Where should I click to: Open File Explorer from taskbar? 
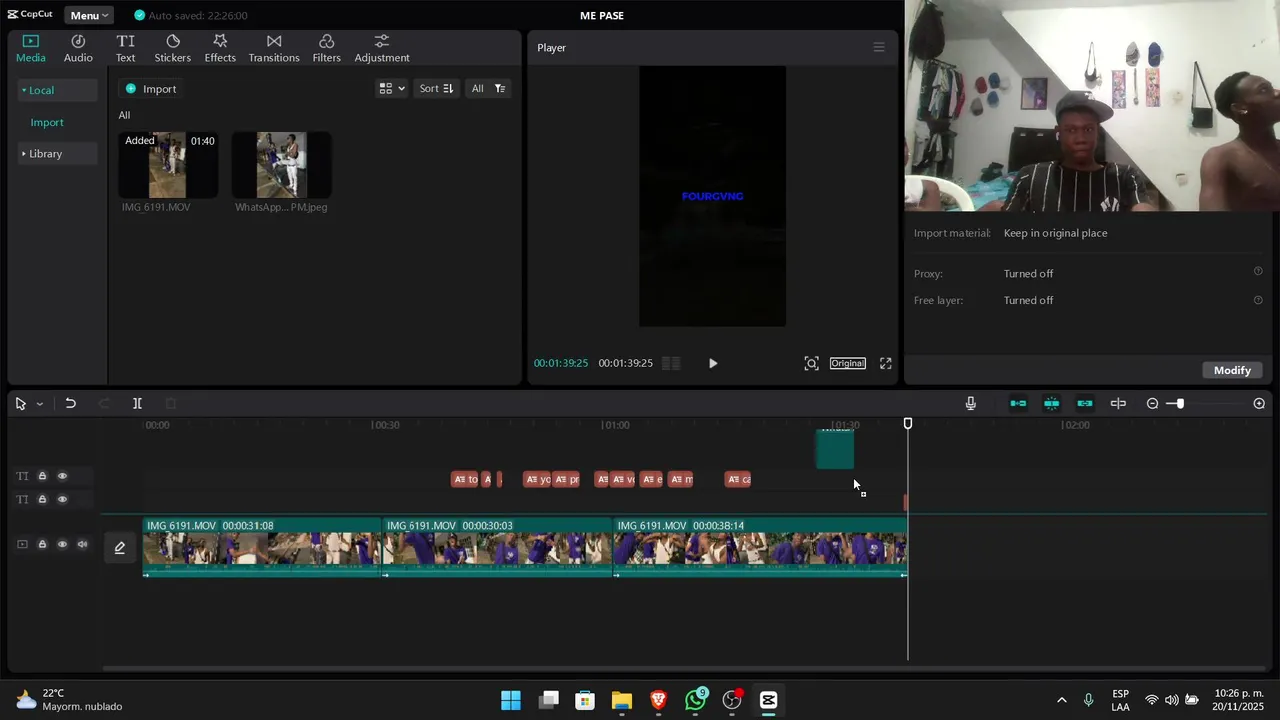pyautogui.click(x=622, y=700)
